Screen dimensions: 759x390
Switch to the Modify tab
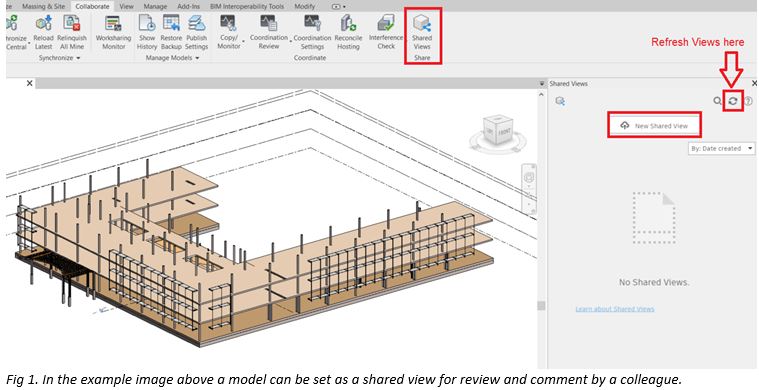pos(304,6)
